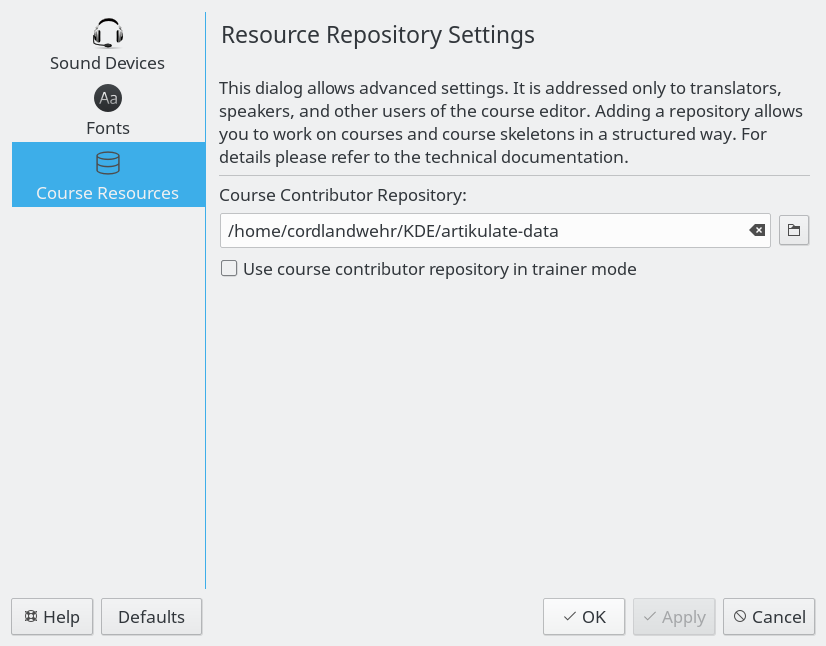Click the Apply button

pos(674,616)
